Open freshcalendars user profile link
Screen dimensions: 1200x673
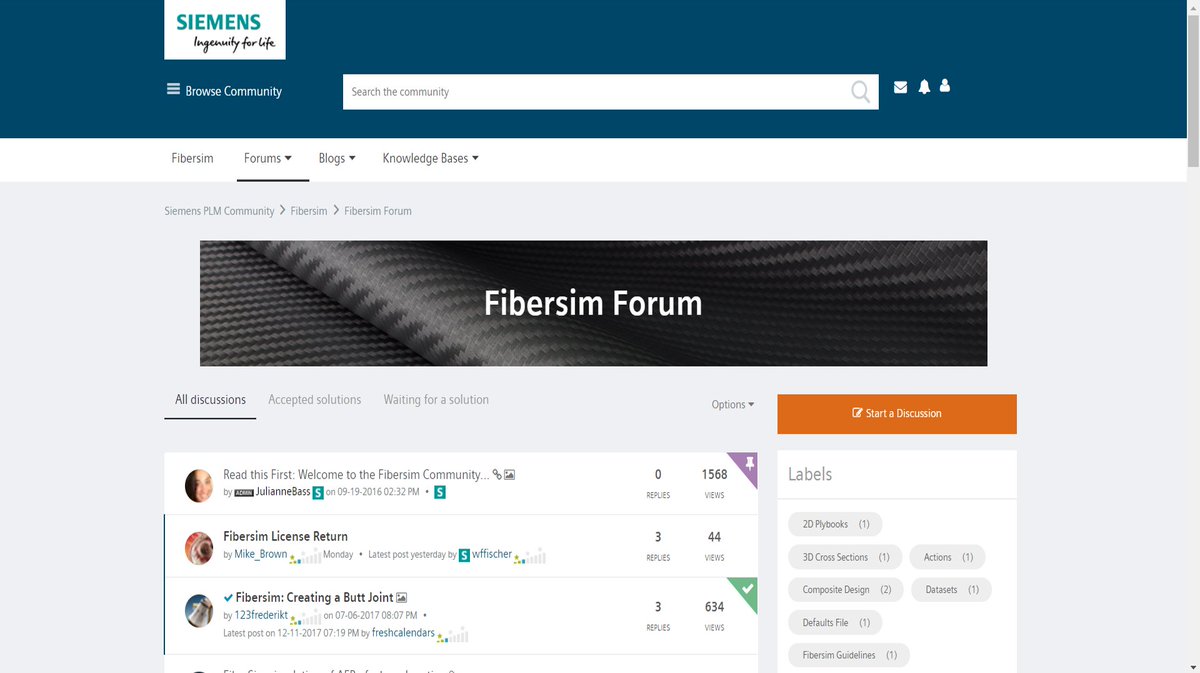403,634
